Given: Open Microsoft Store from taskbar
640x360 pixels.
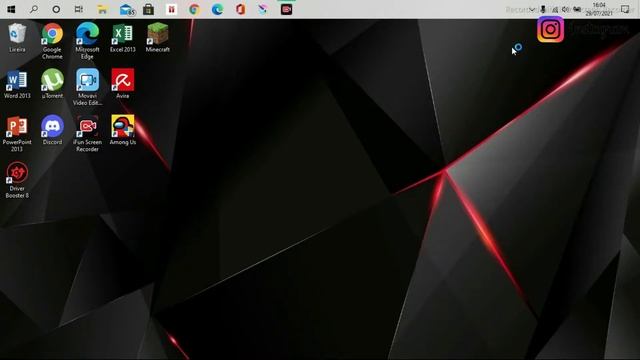Looking at the screenshot, I should (x=149, y=9).
